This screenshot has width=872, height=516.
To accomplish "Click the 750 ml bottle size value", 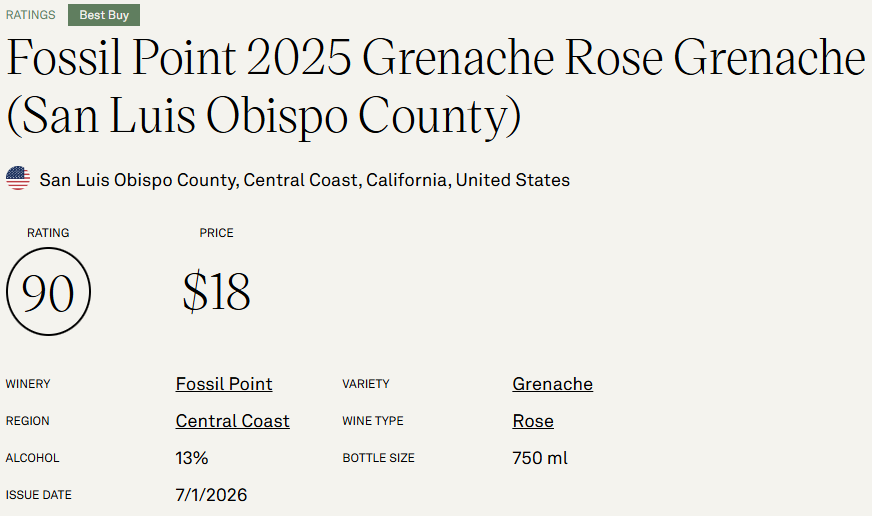I will (x=540, y=458).
